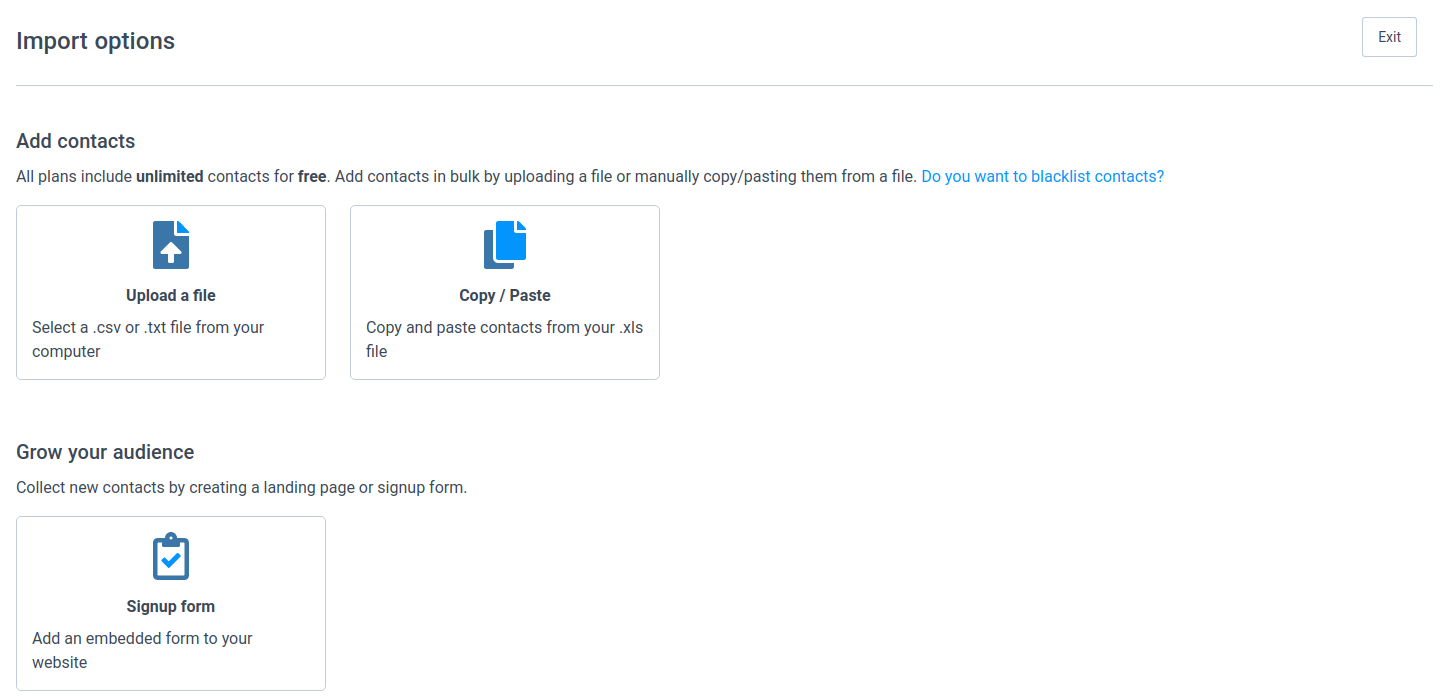
Task: Click the Copy / Paste documents icon
Action: point(505,245)
